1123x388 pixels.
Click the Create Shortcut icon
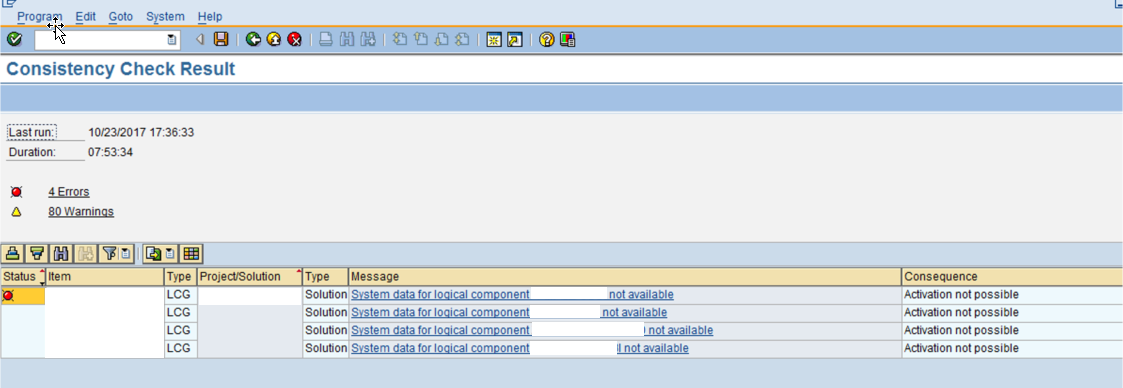[x=515, y=40]
